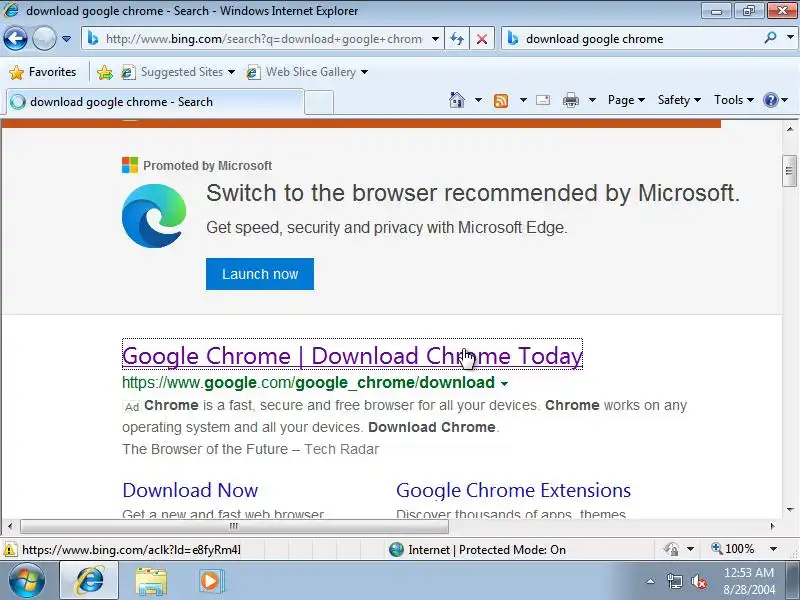
Task: Click the Launch now button
Action: pos(260,274)
